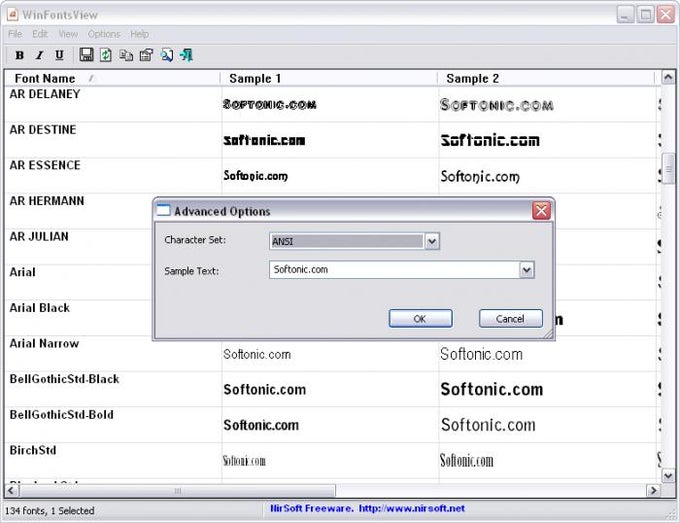Open the Help menu
The image size is (680, 523).
[x=139, y=34]
